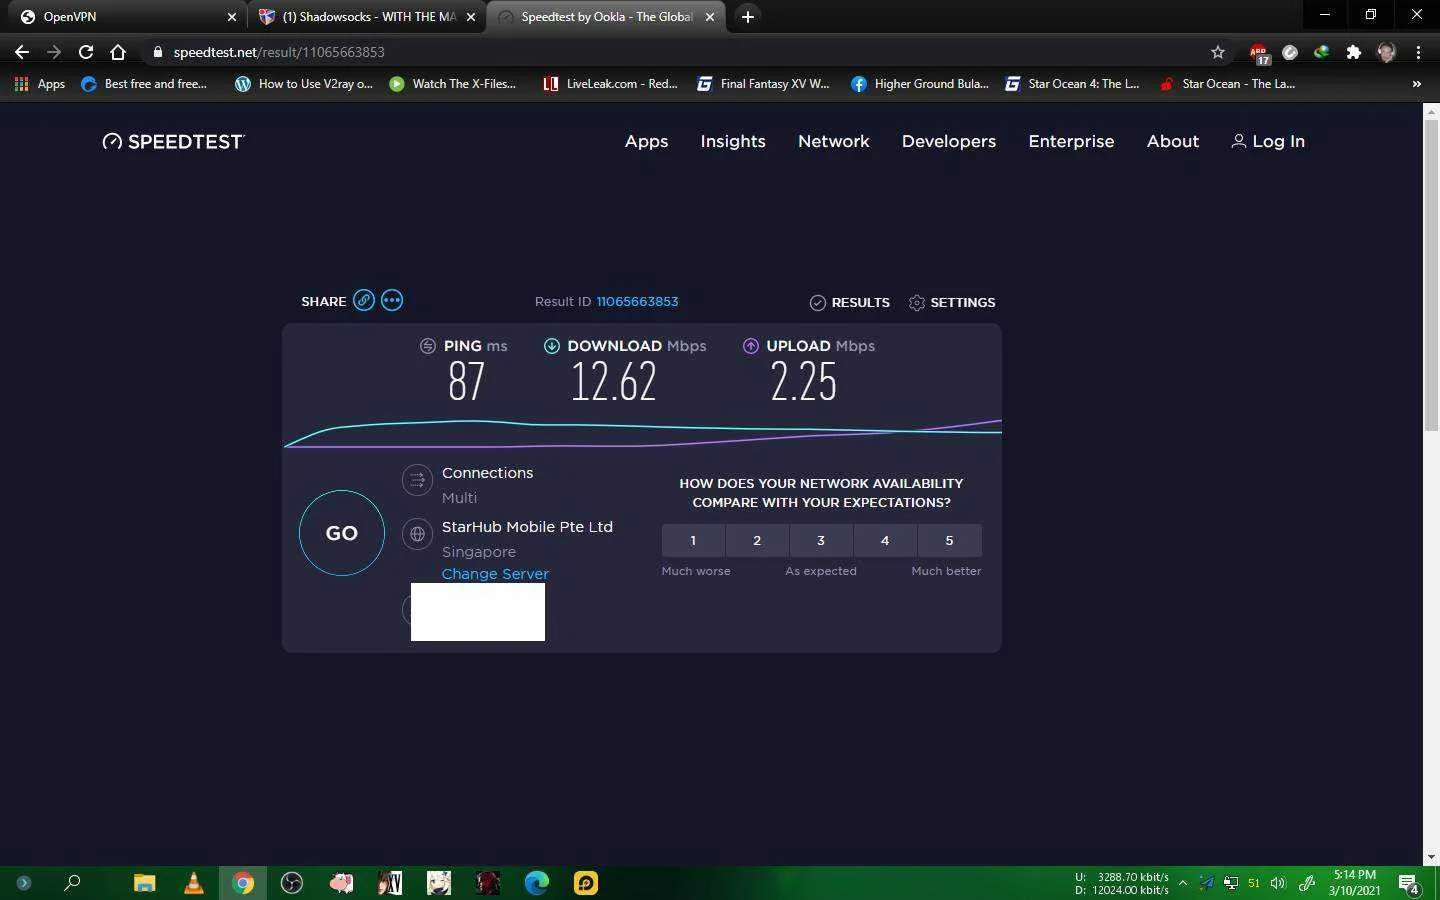Image resolution: width=1440 pixels, height=900 pixels.
Task: Open the Extensions puzzle-piece menu
Action: pos(1354,52)
